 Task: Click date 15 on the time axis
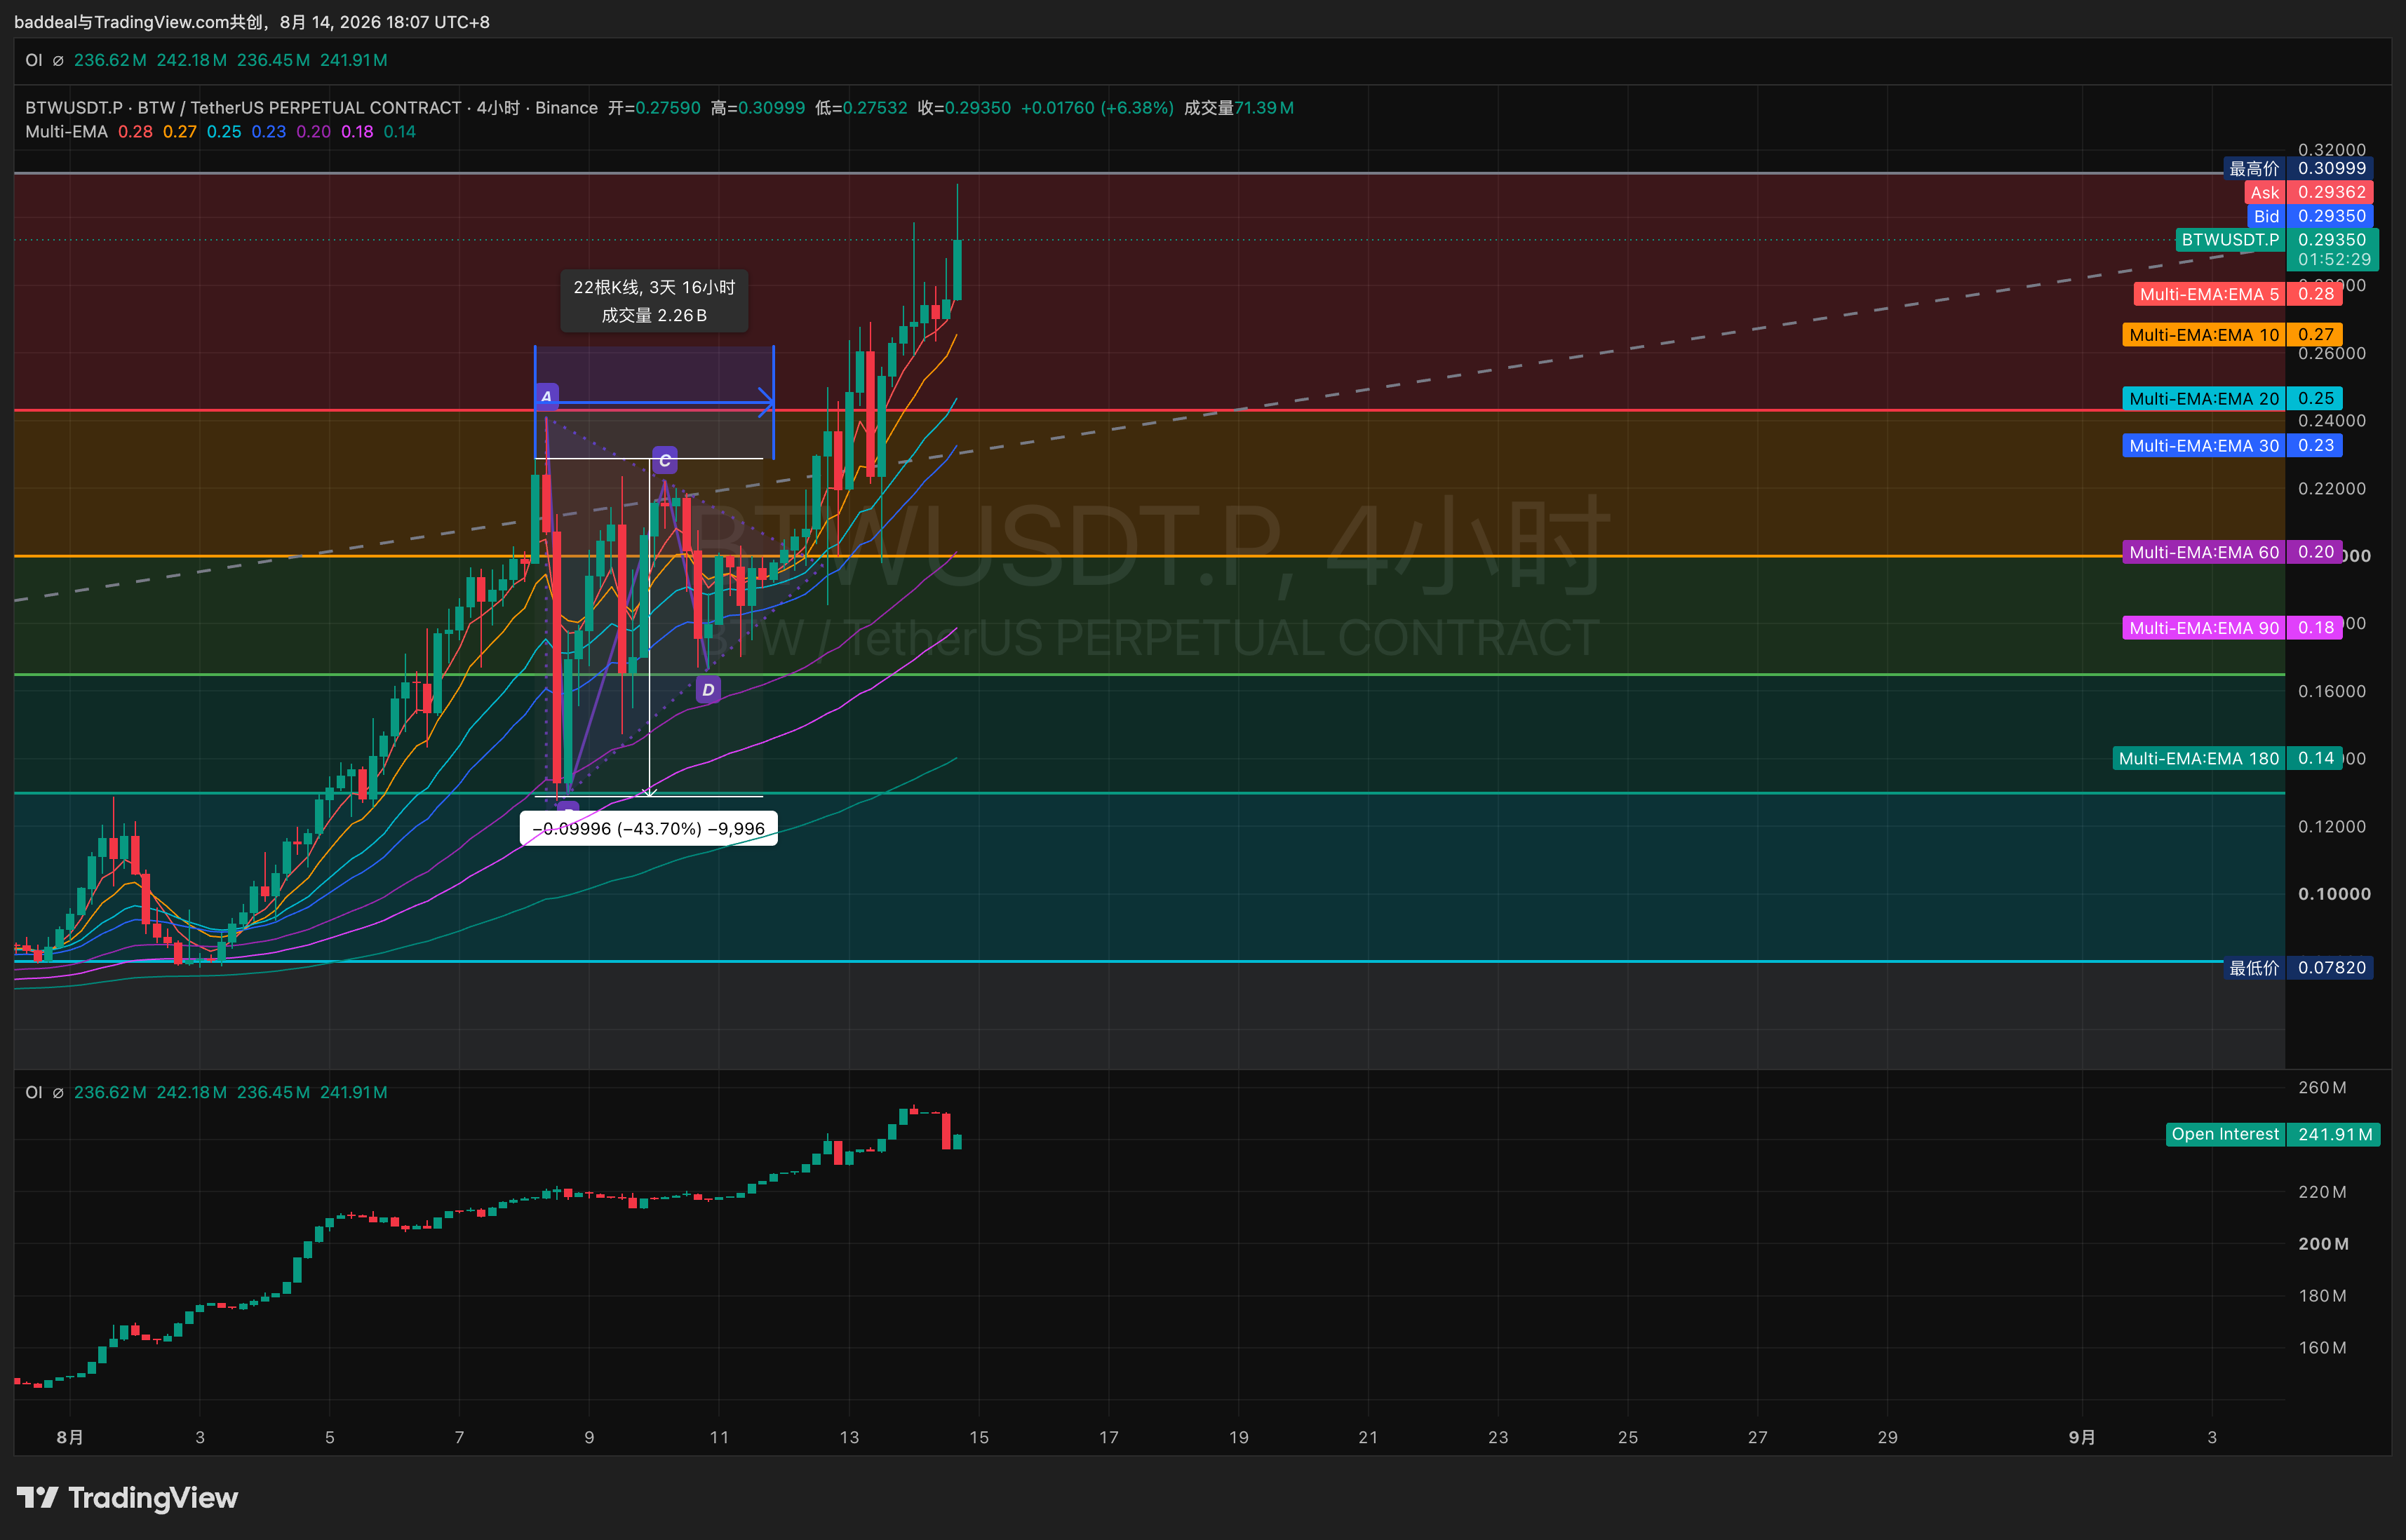[979, 1437]
